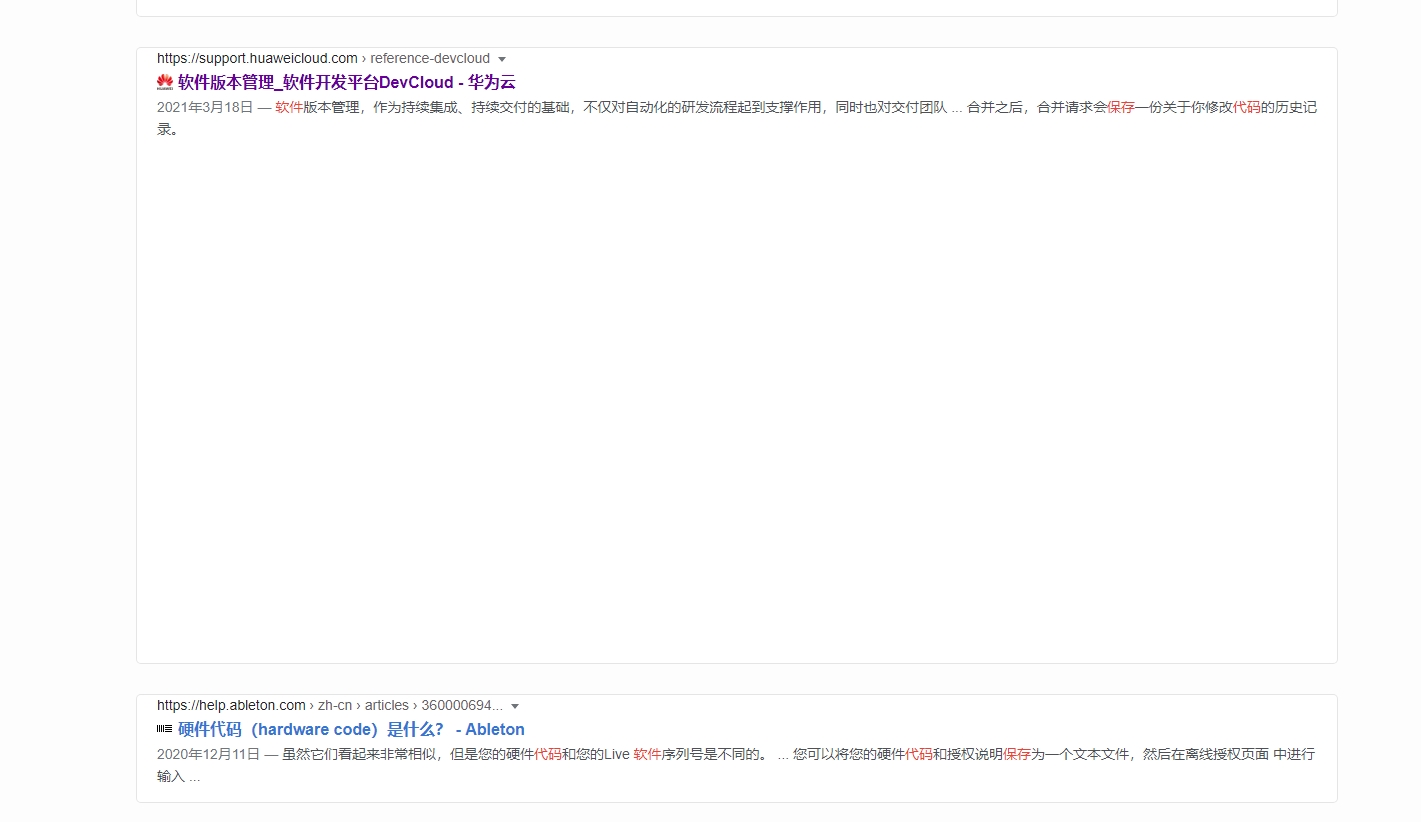1421x822 pixels.
Task: Click the Ableton favicon beside the hardware code result
Action: 164,729
